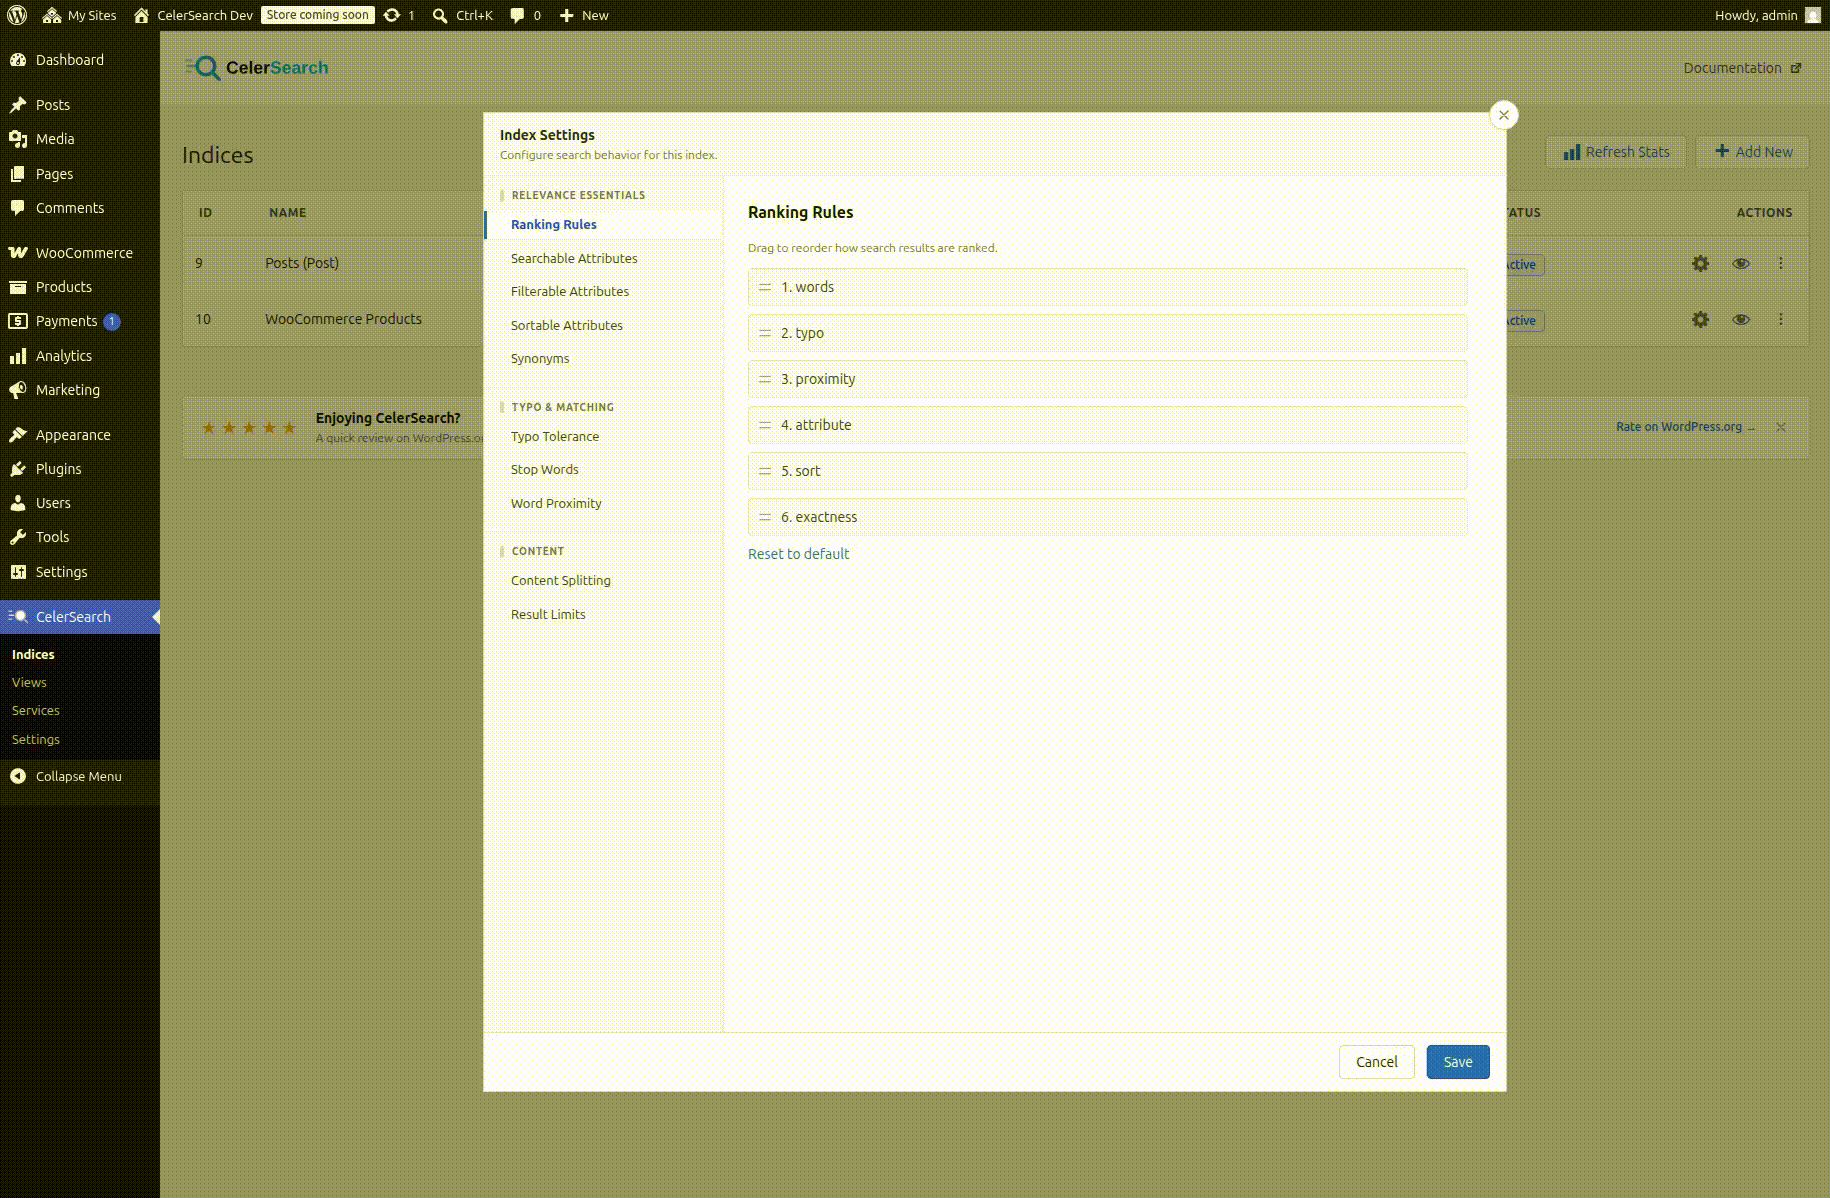Click the drag handle for the typo rule
This screenshot has height=1198, width=1830.
click(x=765, y=333)
